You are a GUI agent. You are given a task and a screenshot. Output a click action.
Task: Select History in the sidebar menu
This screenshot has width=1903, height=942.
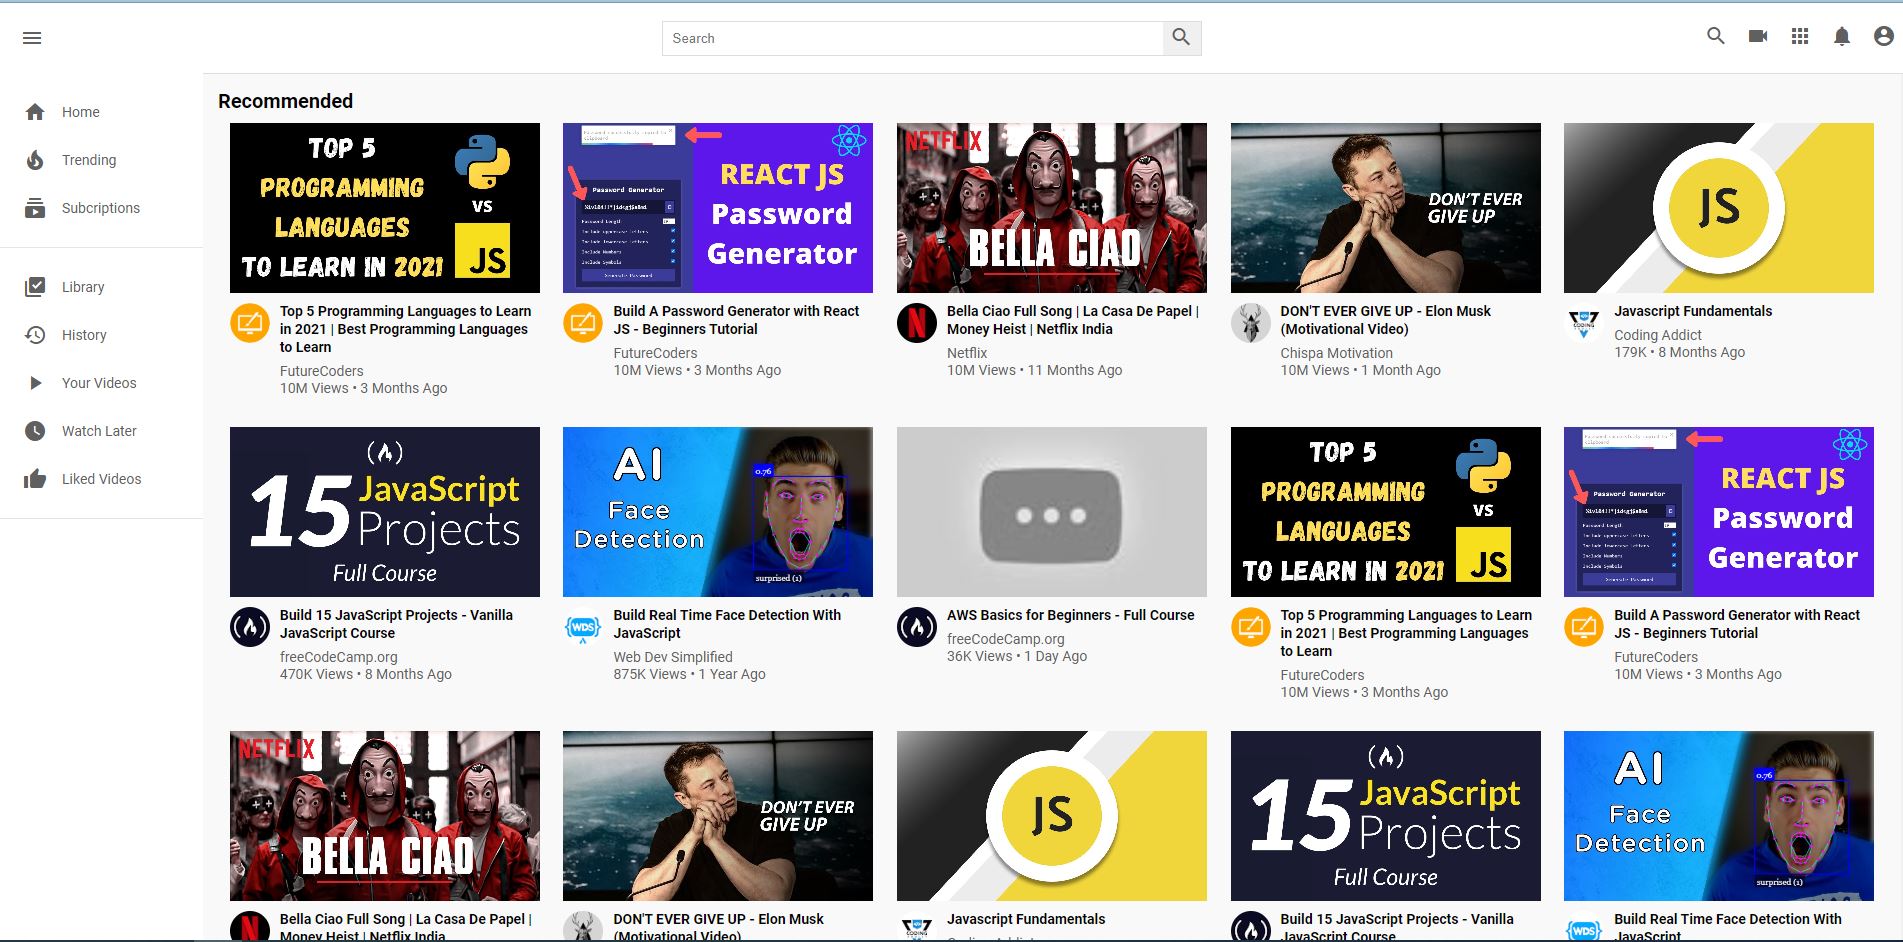84,335
